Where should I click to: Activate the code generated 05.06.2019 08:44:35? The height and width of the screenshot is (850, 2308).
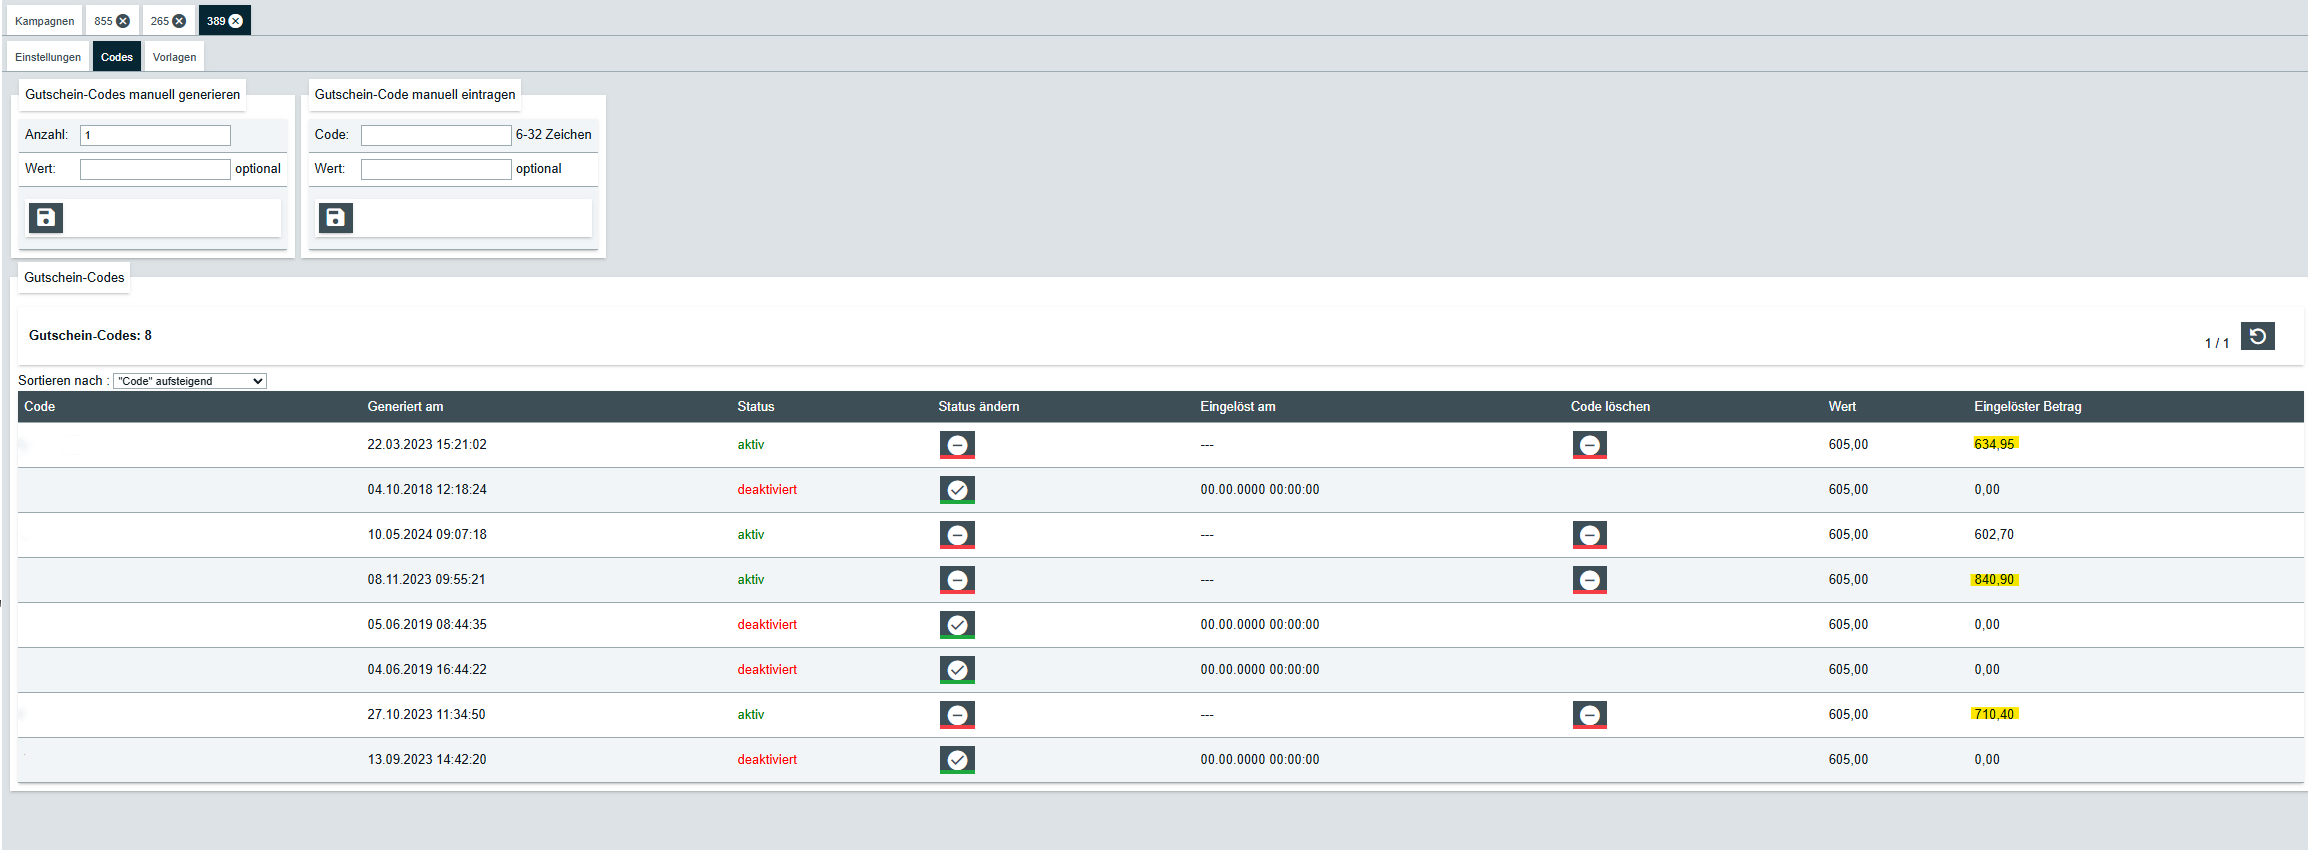[957, 625]
